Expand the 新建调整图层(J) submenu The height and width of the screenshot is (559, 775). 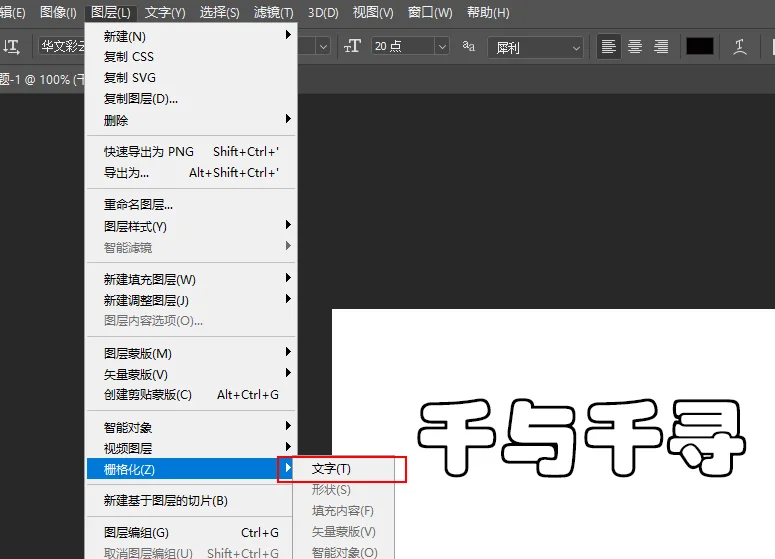[x=191, y=300]
